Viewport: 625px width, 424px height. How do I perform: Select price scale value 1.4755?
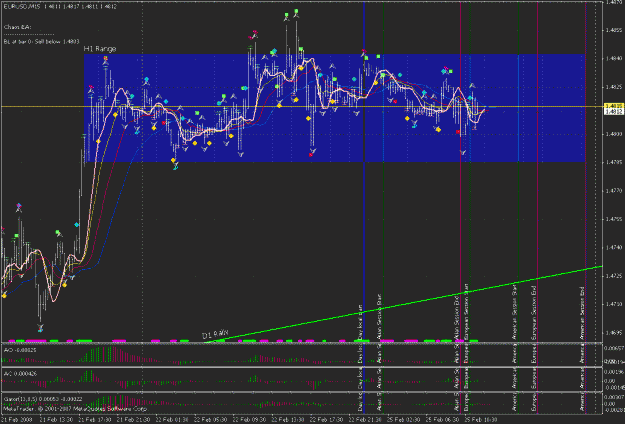coord(614,219)
